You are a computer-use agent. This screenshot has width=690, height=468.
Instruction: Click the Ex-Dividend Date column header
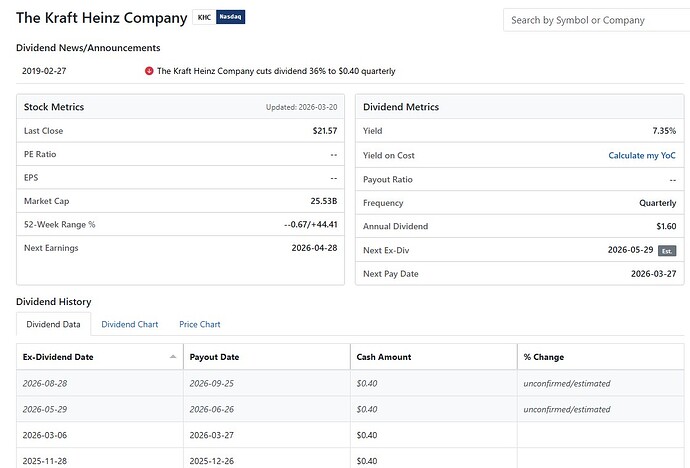(x=58, y=357)
